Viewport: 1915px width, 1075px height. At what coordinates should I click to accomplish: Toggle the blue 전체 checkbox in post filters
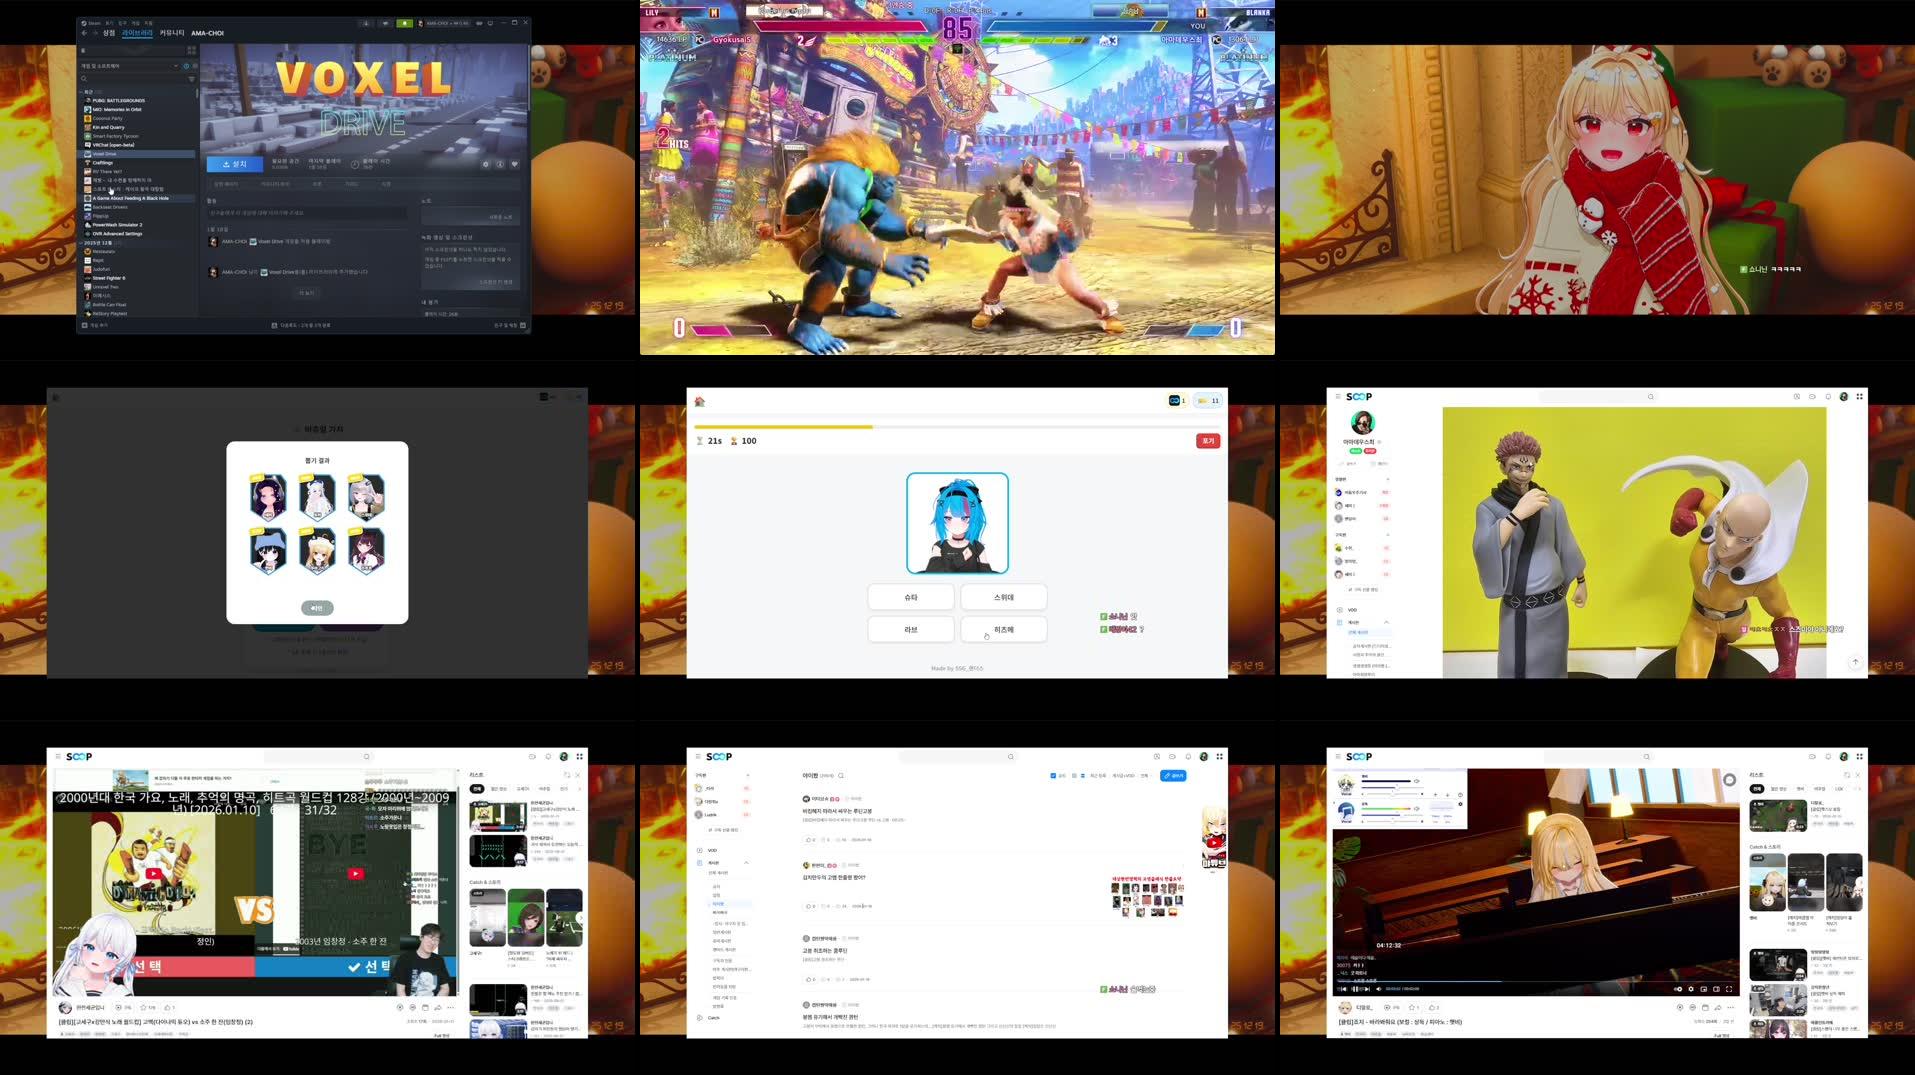(x=1053, y=776)
